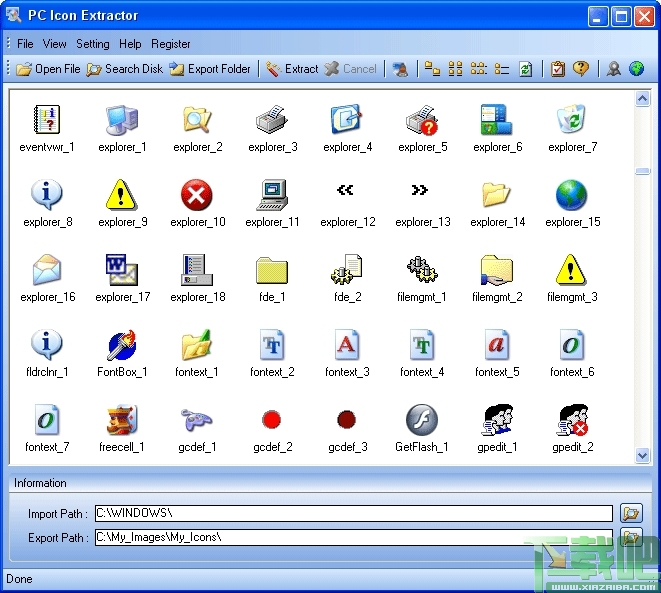
Task: Click the vertical scrollbar thumb
Action: coord(642,171)
